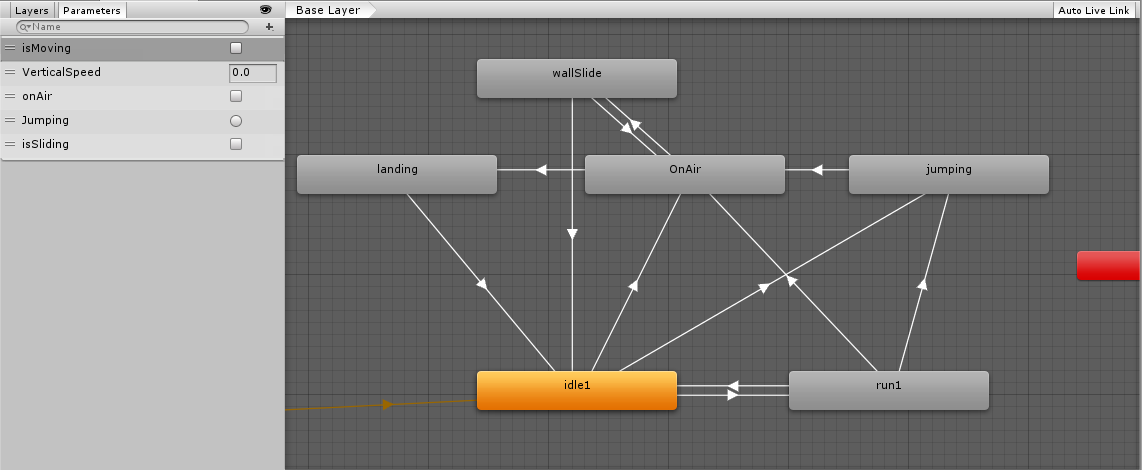The image size is (1142, 470).
Task: Enable the isMoving checkbox
Action: click(236, 48)
